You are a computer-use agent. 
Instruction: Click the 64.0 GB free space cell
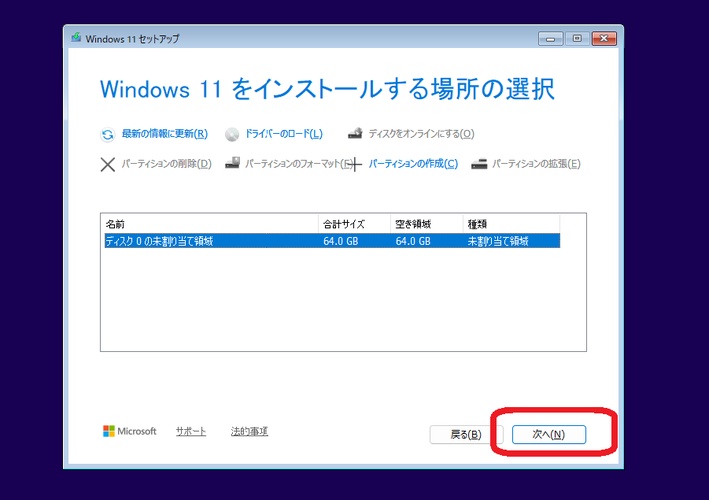point(413,241)
